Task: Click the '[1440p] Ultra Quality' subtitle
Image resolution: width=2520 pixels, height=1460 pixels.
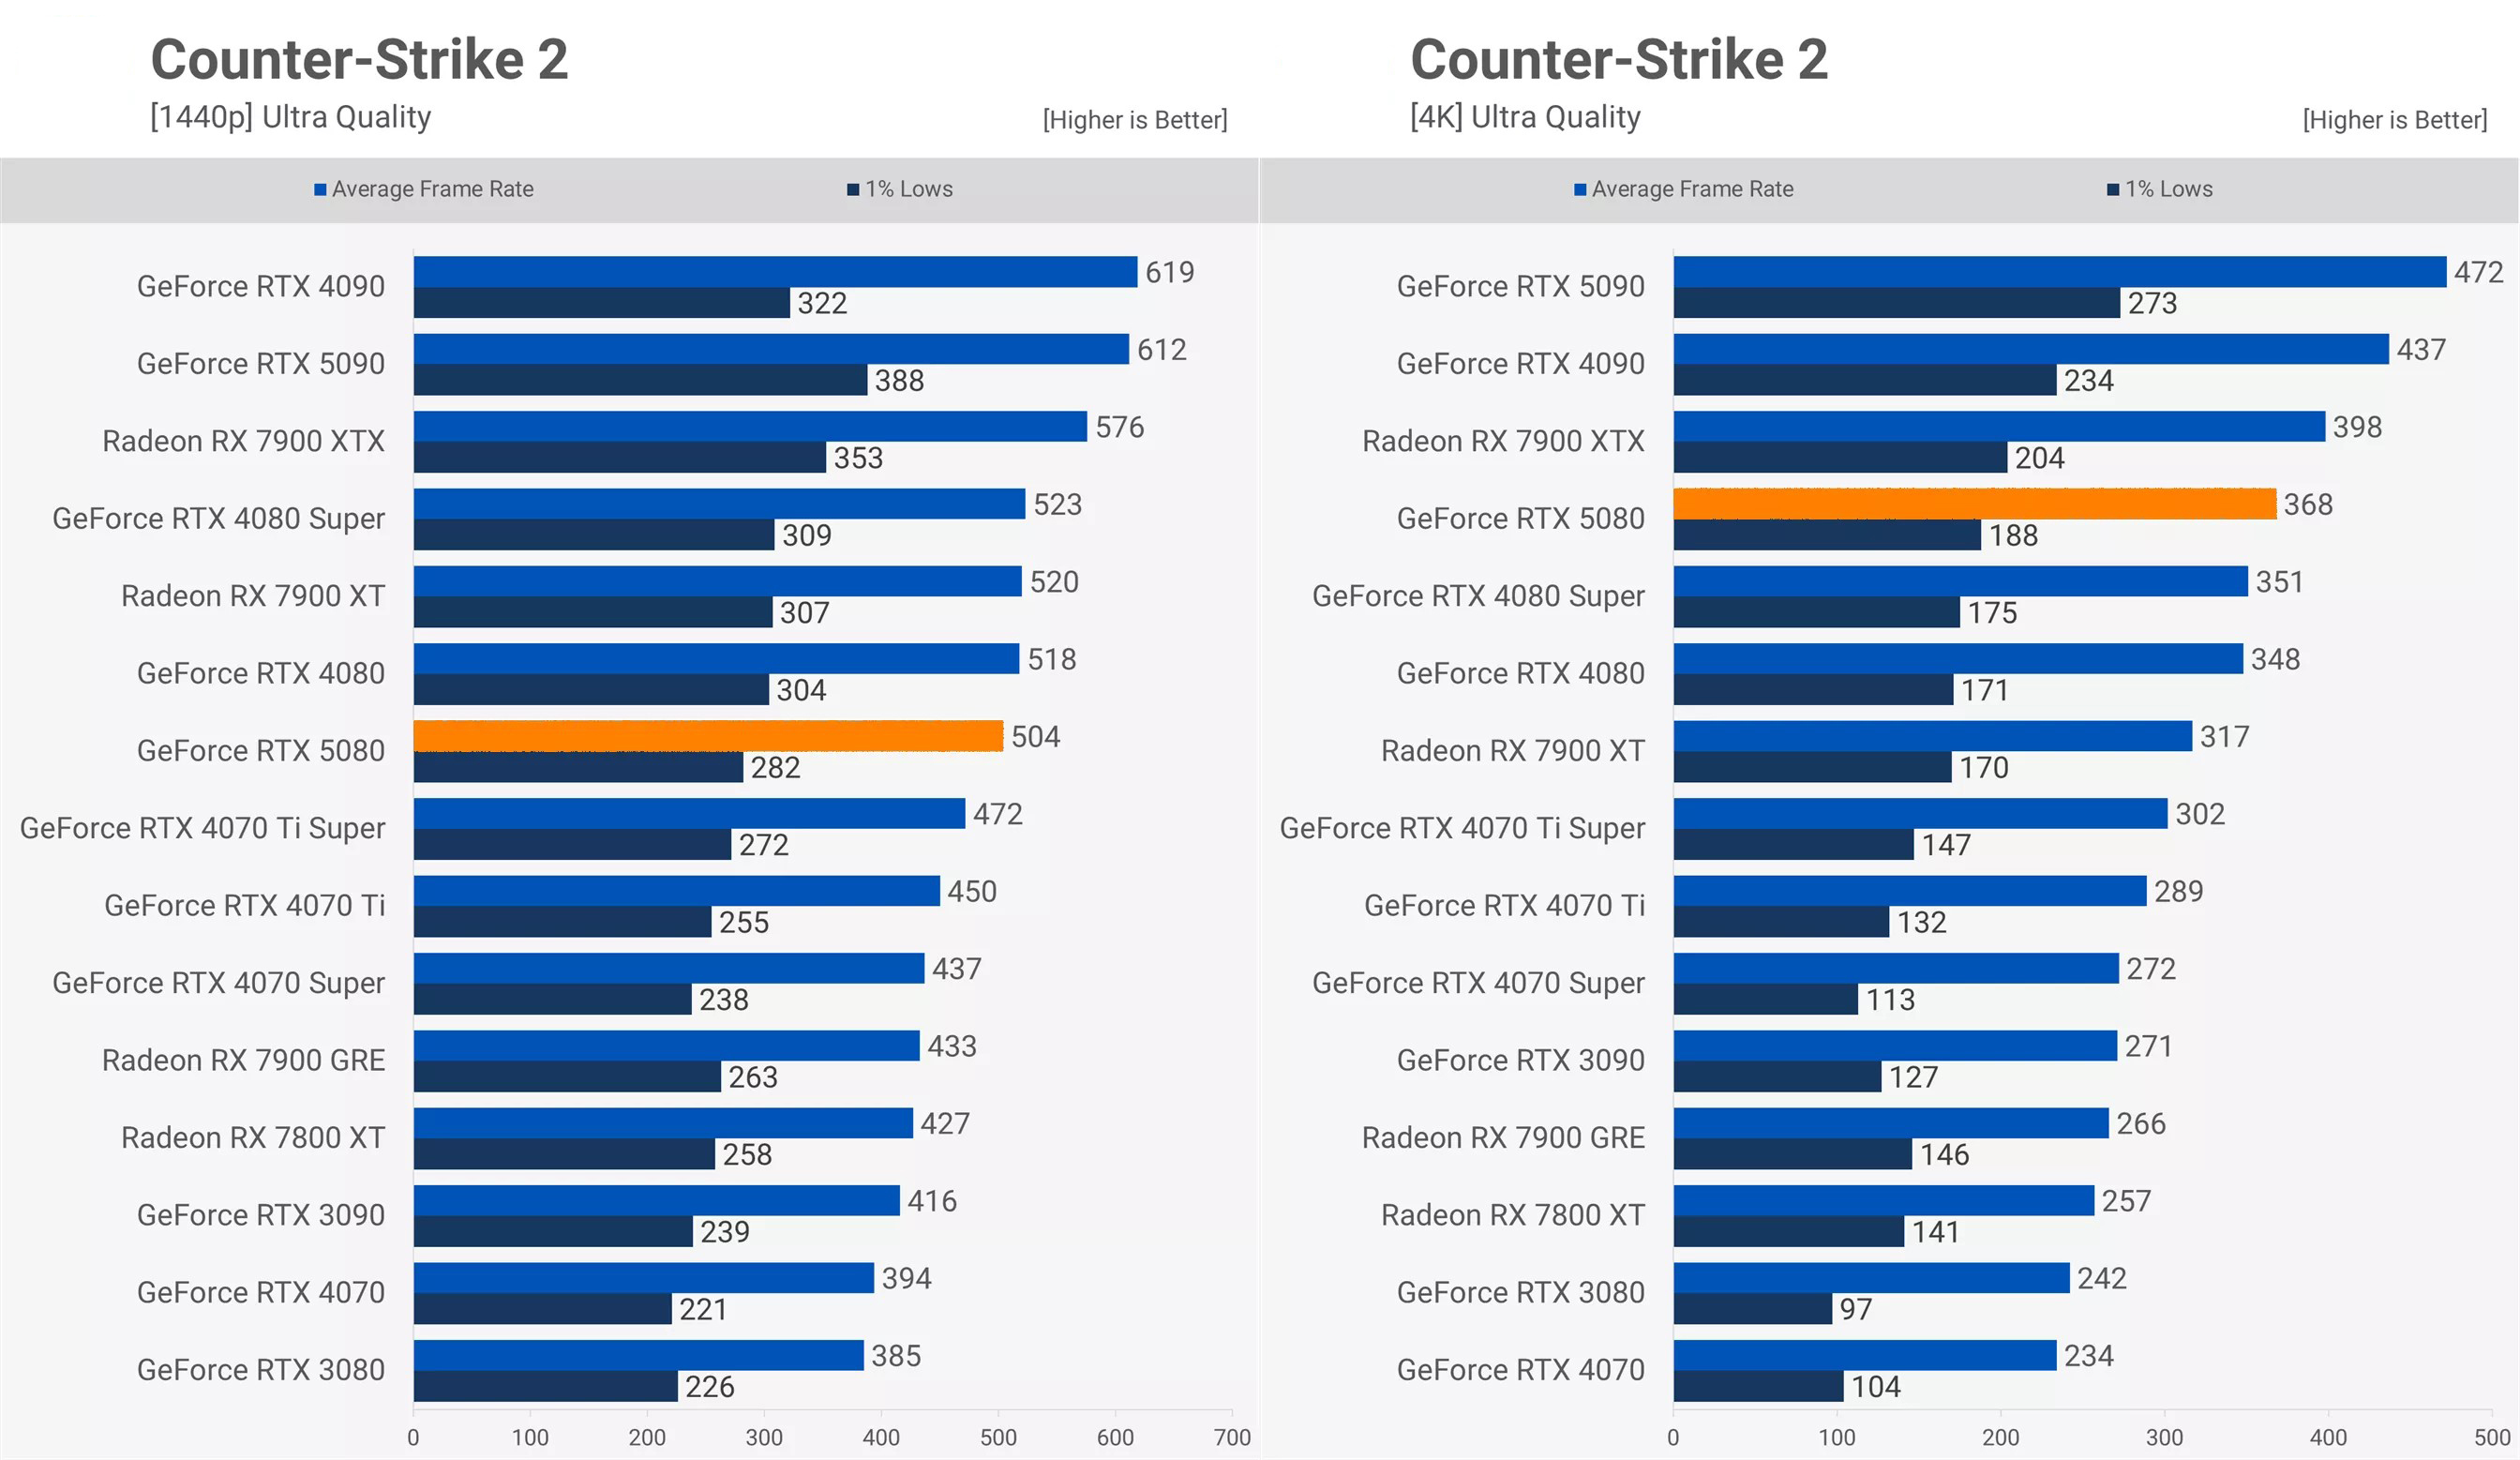Action: [291, 117]
